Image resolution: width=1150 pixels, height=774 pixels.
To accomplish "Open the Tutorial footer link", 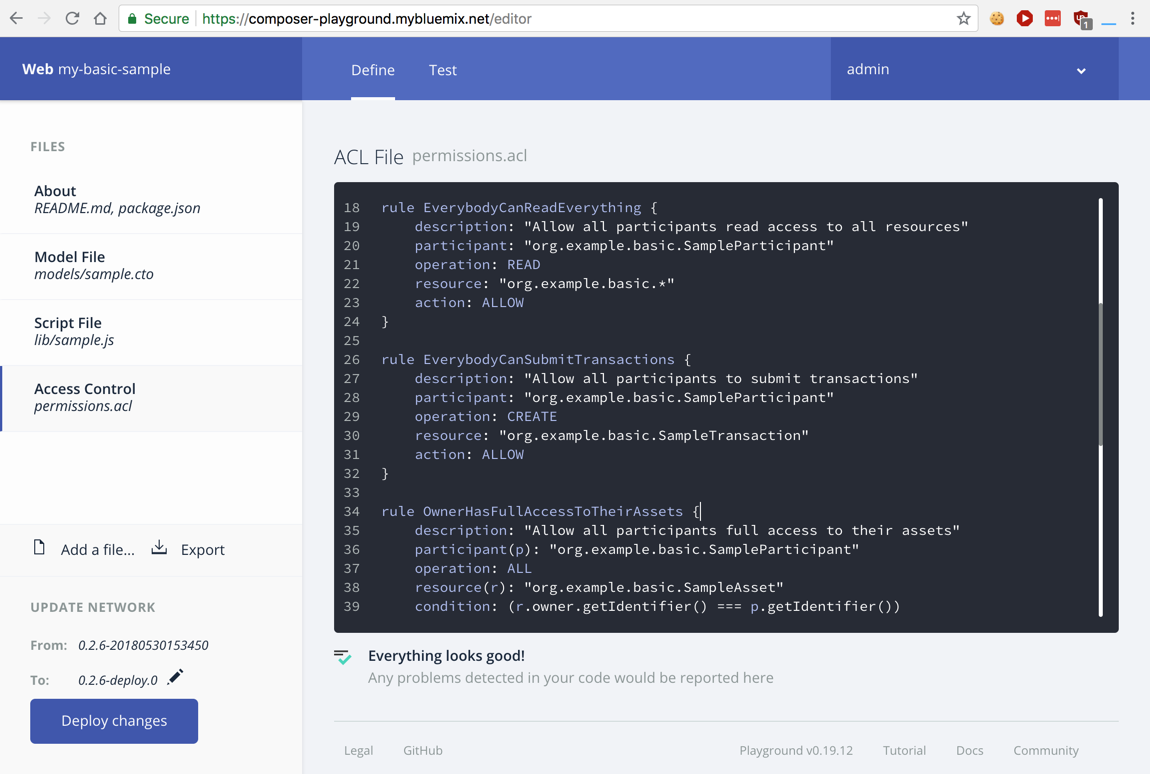I will (904, 751).
